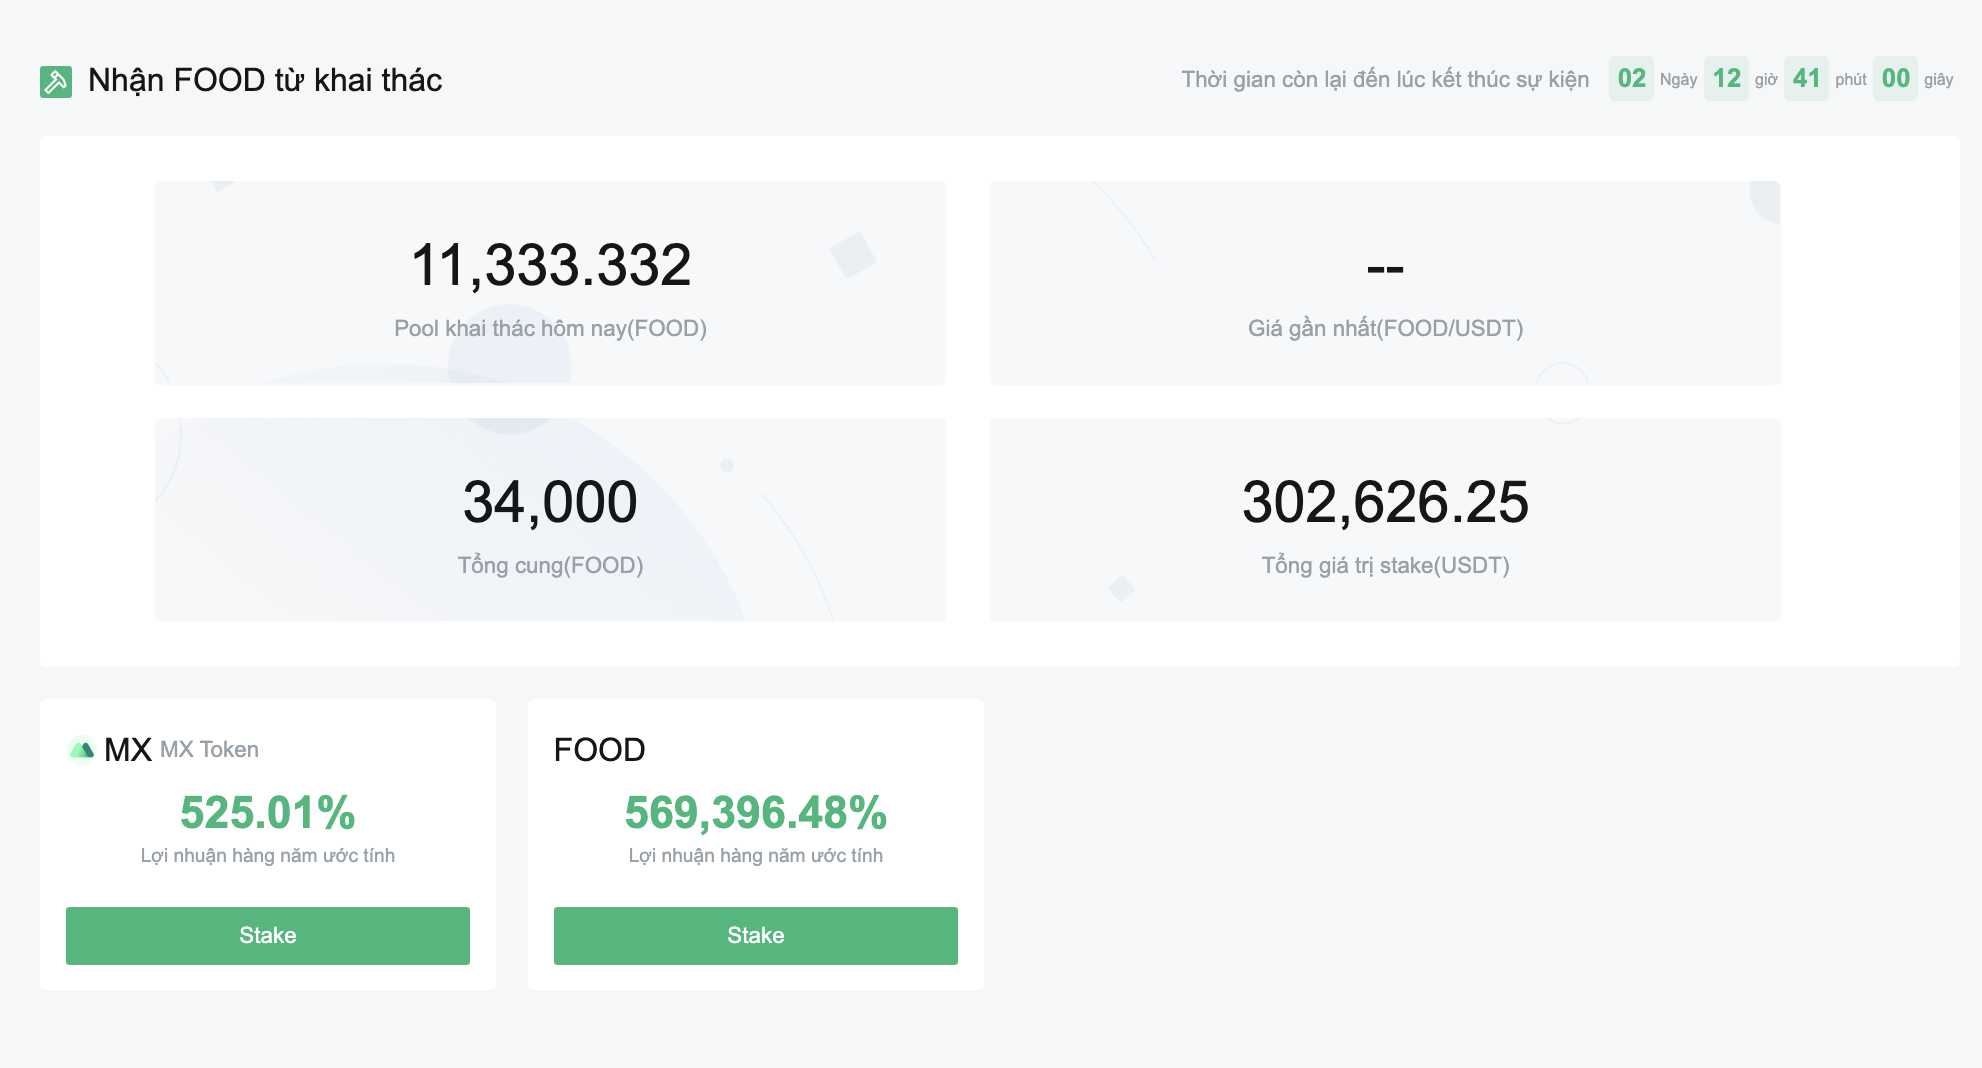Click the MX 525.01% annual yield figure
The image size is (1982, 1068).
268,812
